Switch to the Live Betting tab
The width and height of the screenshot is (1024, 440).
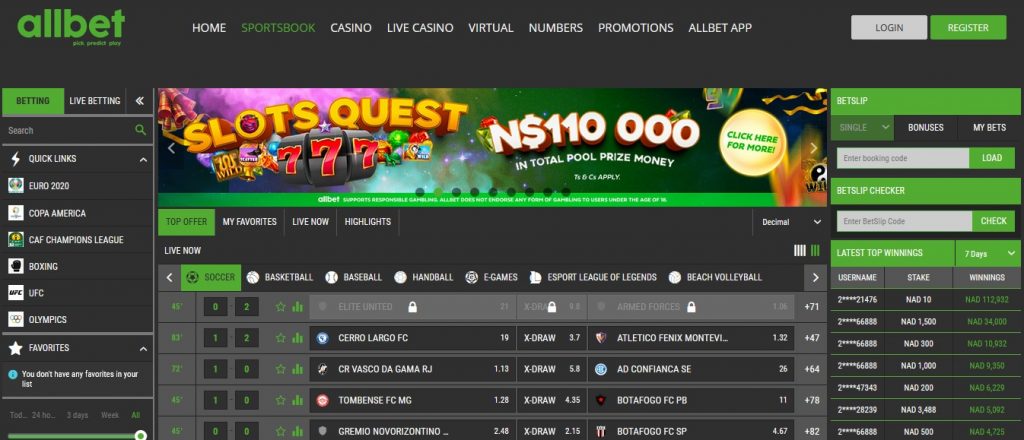click(x=95, y=101)
